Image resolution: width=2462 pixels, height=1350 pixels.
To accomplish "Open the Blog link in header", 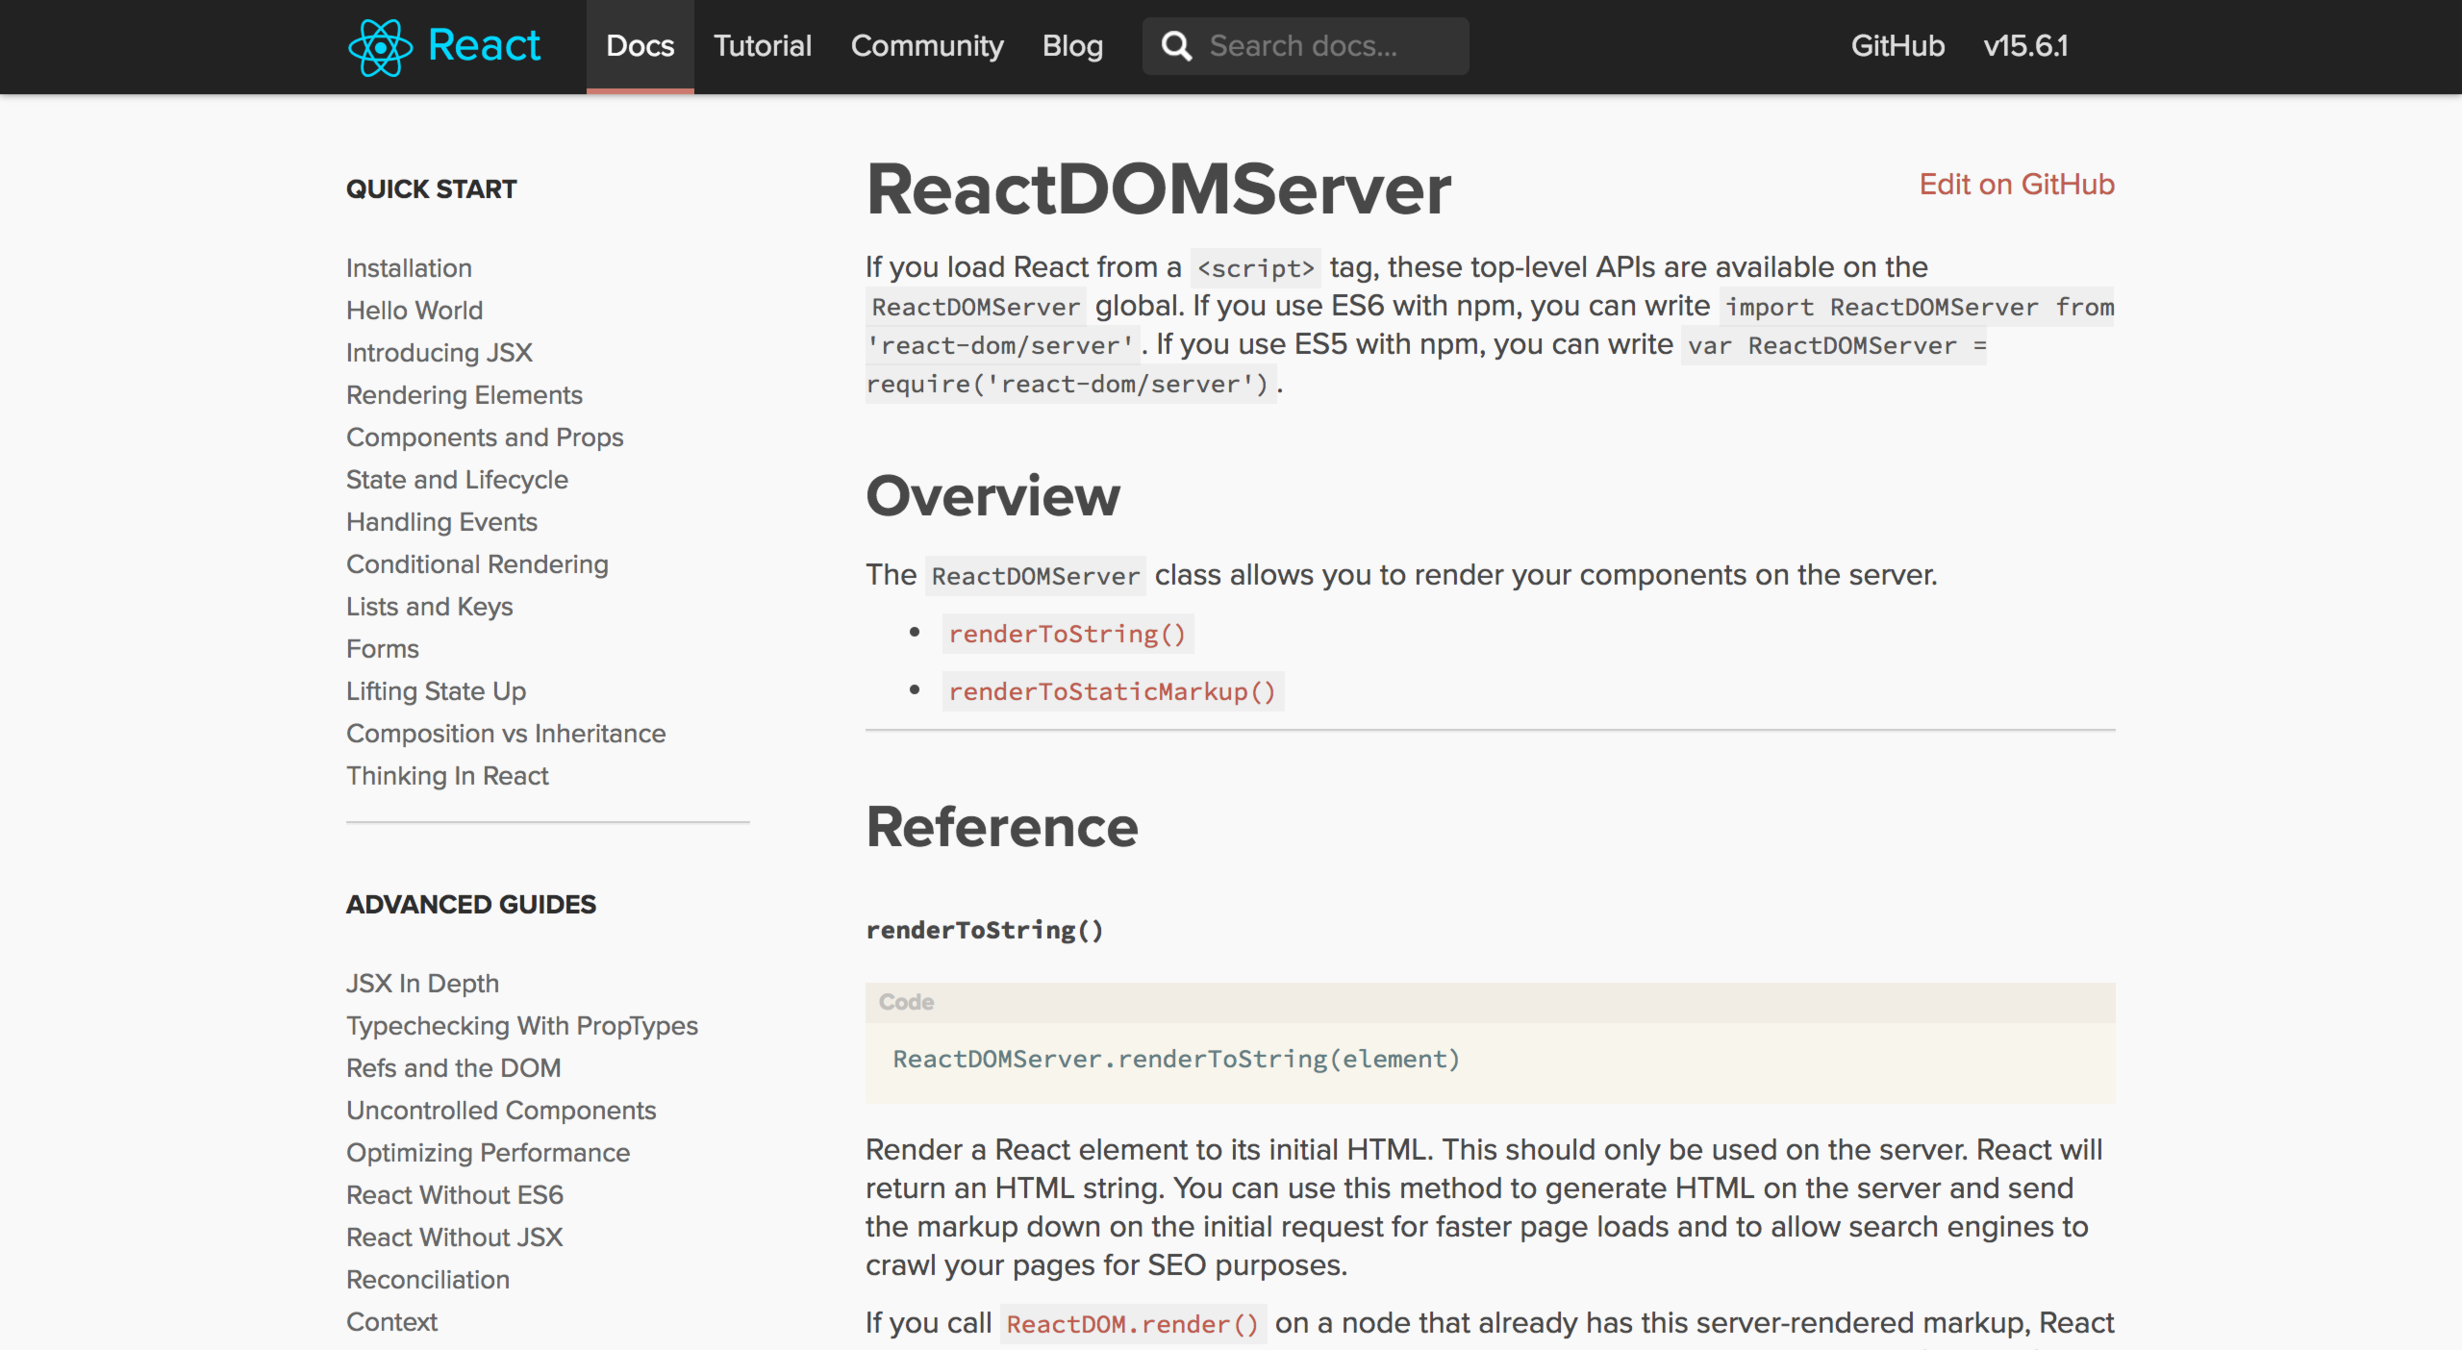I will pyautogui.click(x=1072, y=46).
